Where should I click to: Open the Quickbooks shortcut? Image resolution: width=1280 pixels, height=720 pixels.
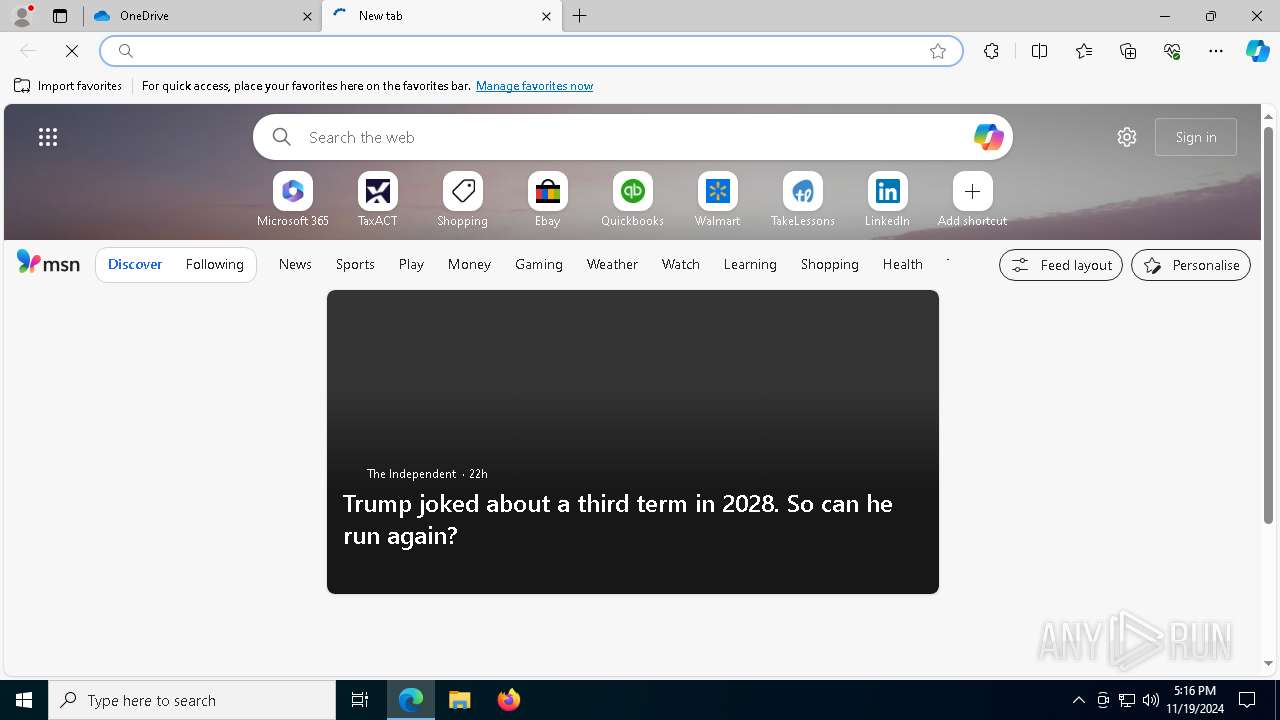point(633,199)
